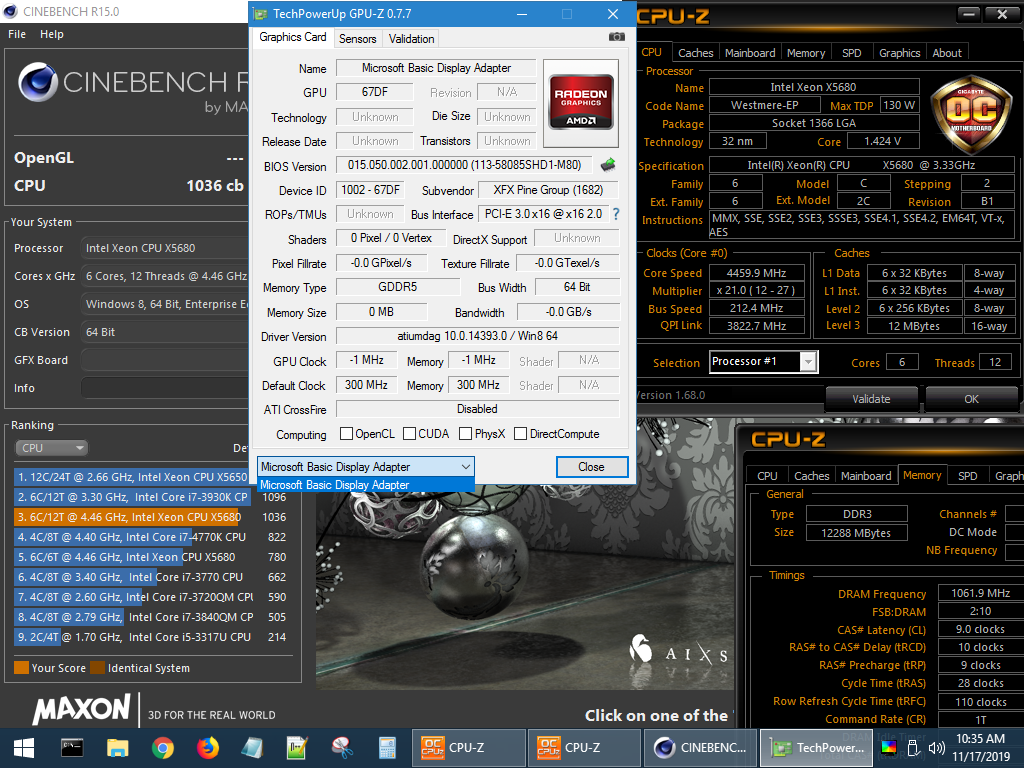Image resolution: width=1024 pixels, height=768 pixels.
Task: Launch Google Chrome from taskbar
Action: coord(163,748)
